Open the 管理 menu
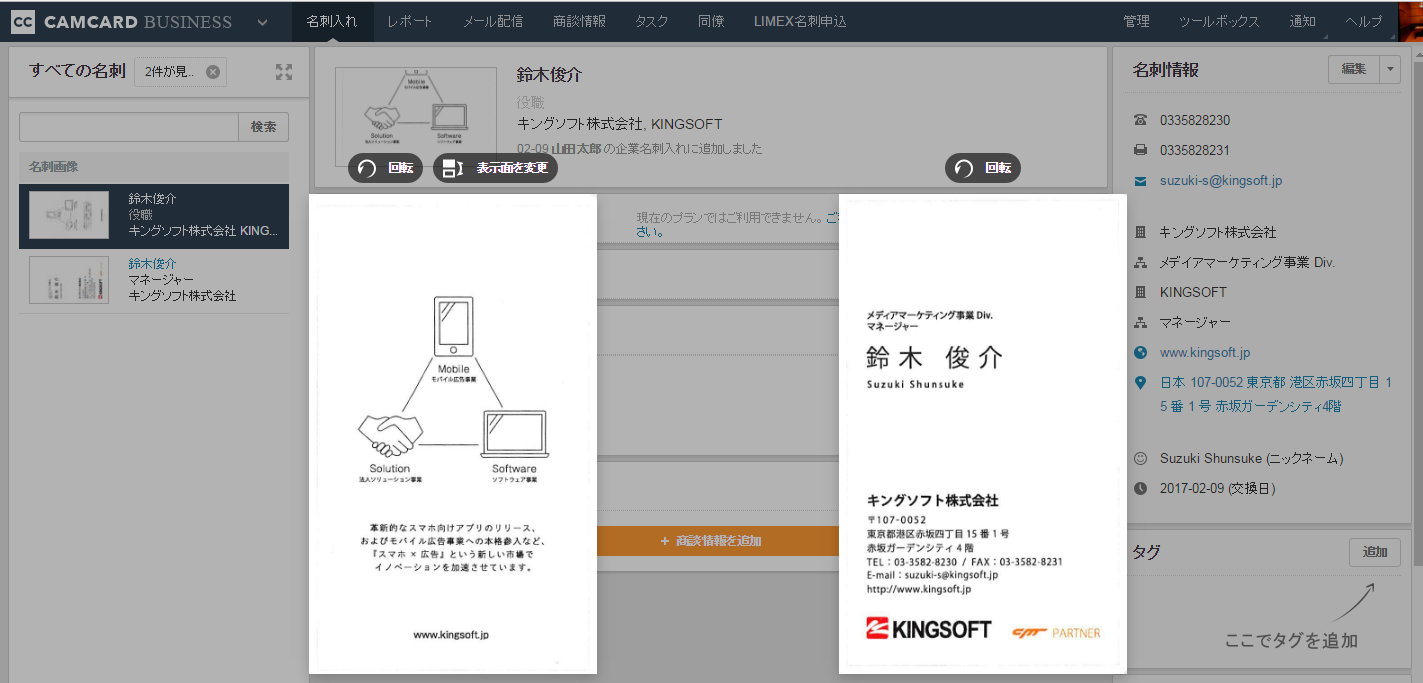Image resolution: width=1423 pixels, height=683 pixels. tap(1136, 21)
